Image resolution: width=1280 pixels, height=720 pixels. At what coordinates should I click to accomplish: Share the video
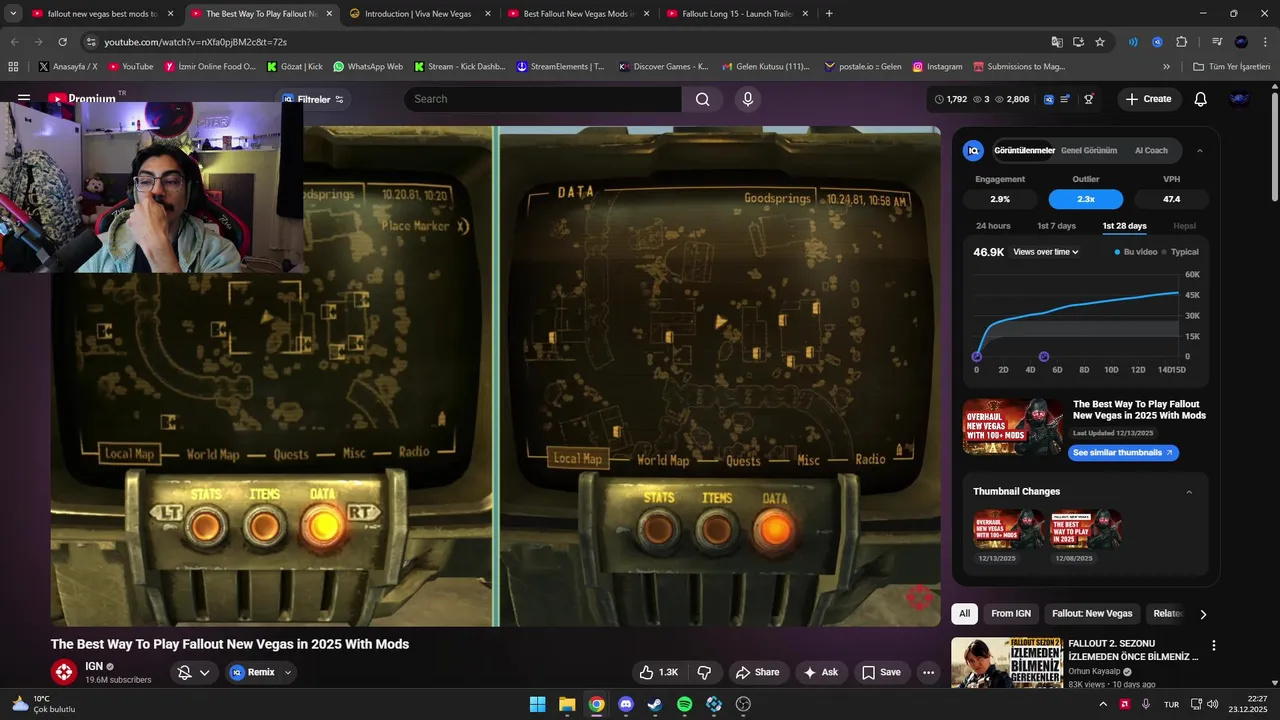[757, 672]
